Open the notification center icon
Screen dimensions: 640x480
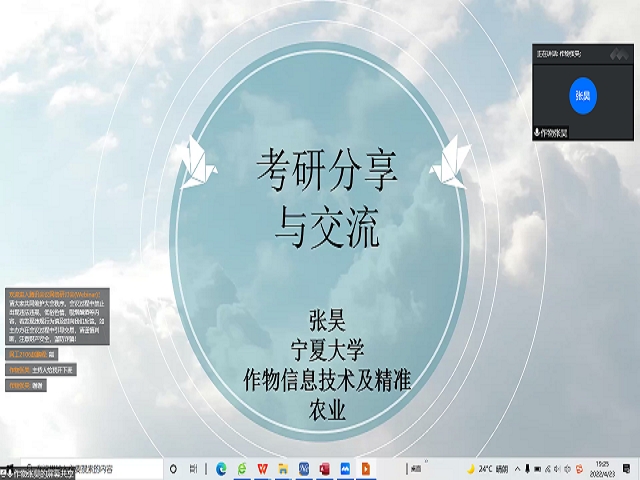click(x=626, y=469)
